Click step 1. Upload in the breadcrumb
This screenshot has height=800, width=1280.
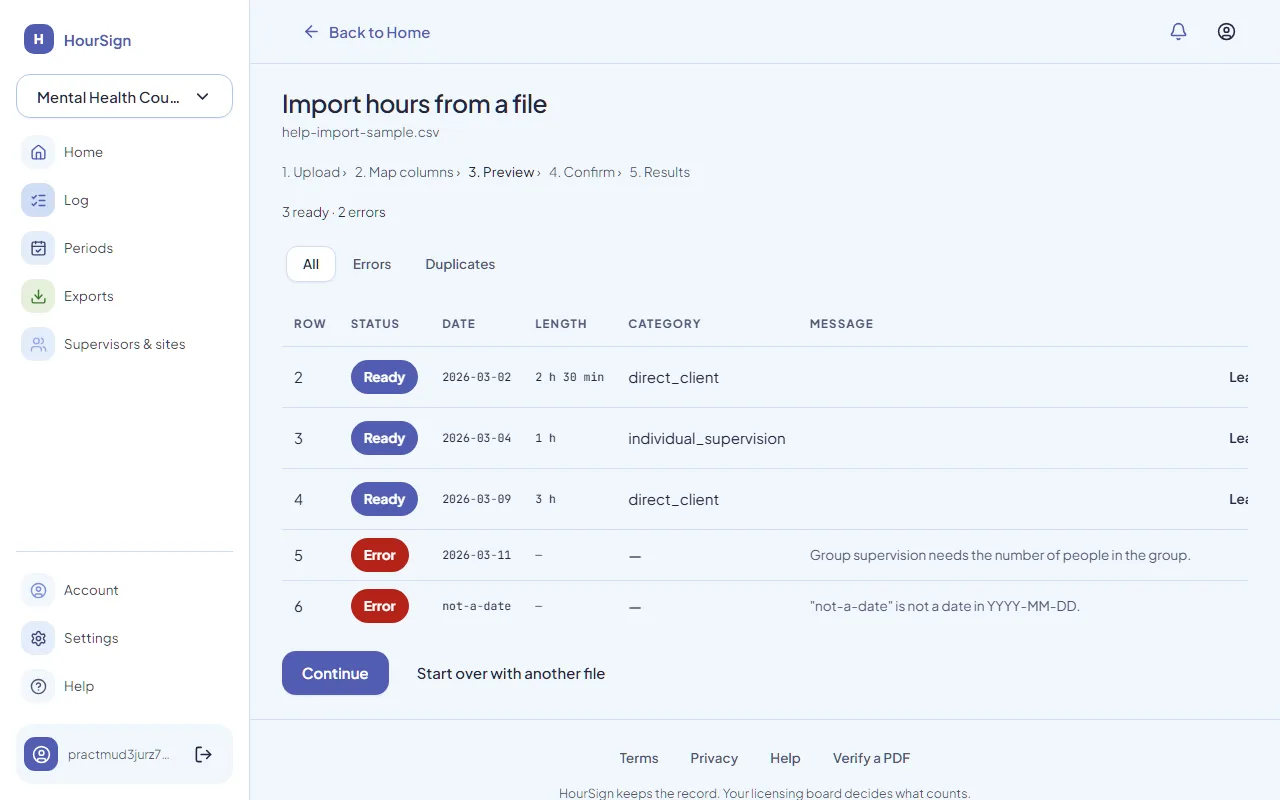311,172
